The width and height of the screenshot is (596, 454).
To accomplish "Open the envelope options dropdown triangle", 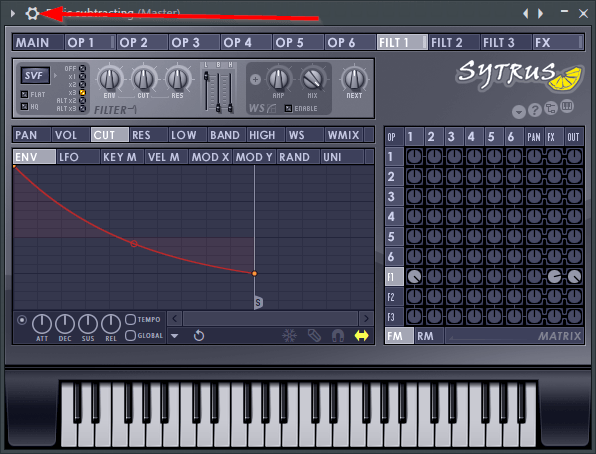I will (x=174, y=336).
